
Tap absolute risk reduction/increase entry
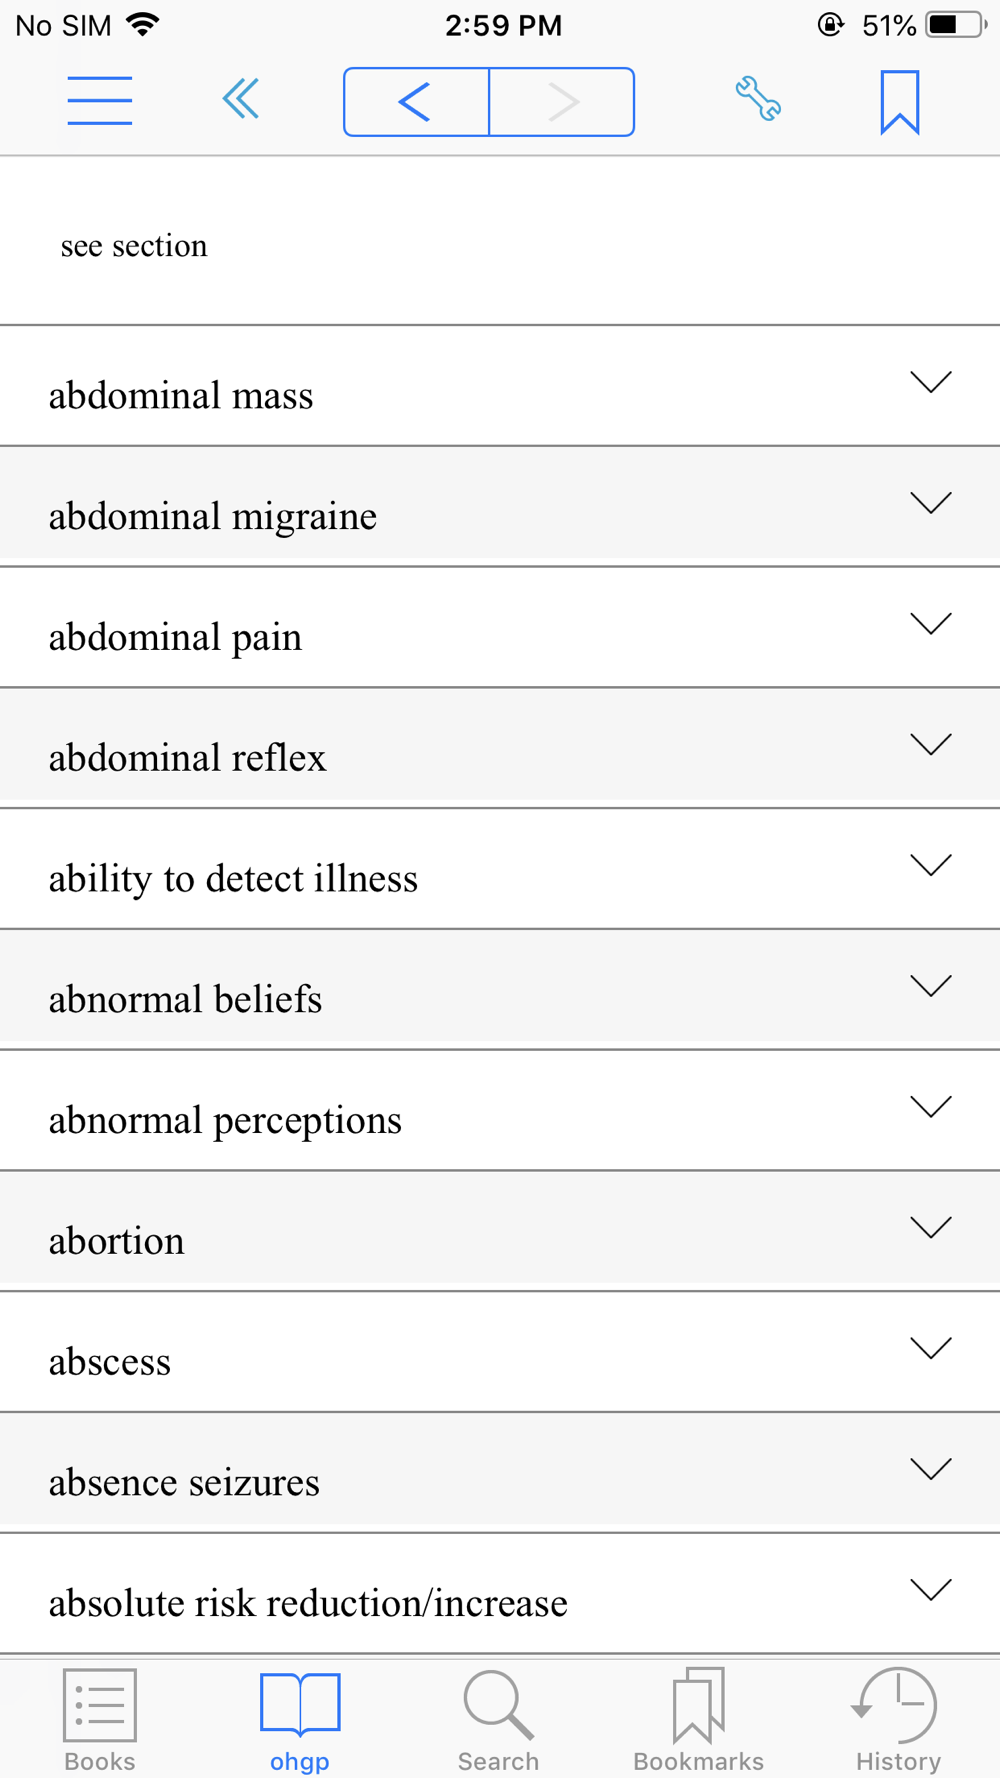(500, 1594)
